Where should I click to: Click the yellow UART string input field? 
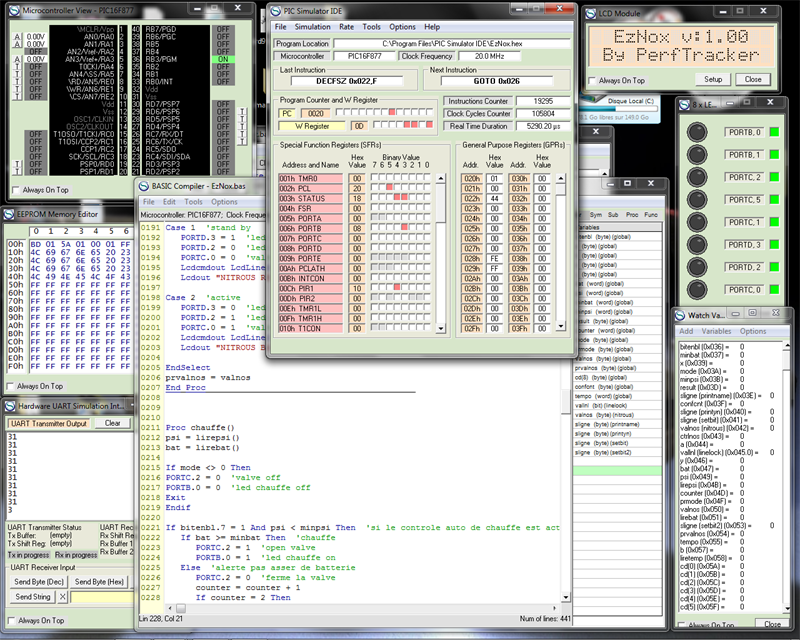pyautogui.click(x=102, y=597)
